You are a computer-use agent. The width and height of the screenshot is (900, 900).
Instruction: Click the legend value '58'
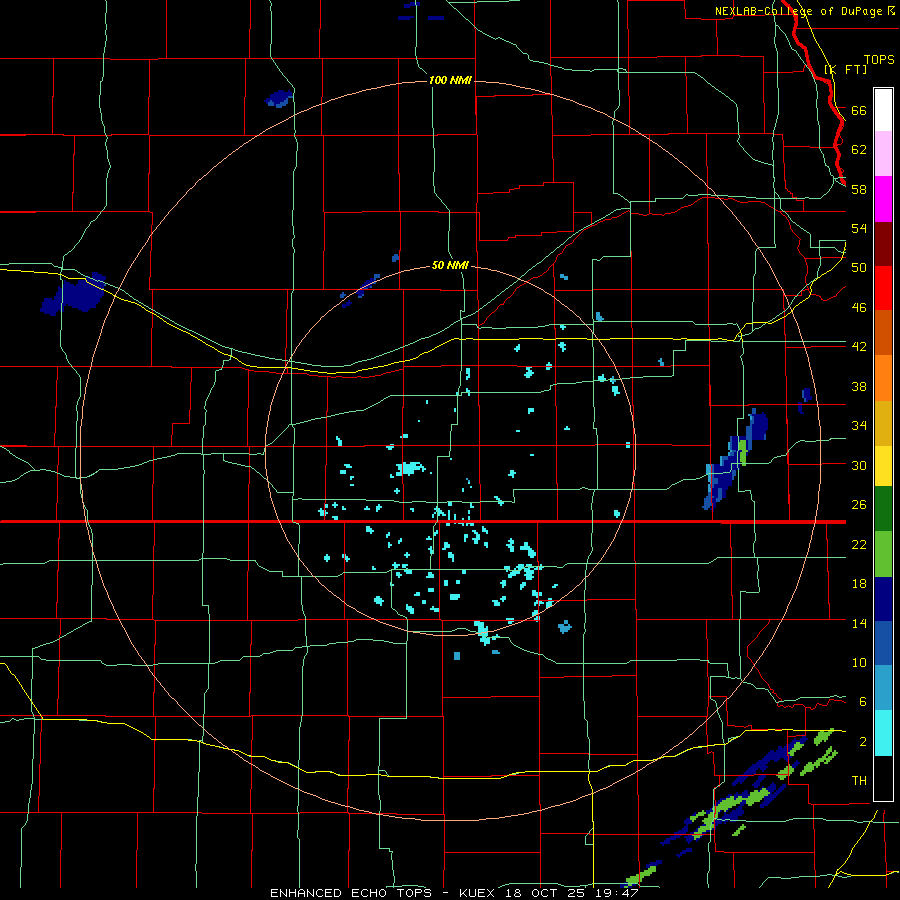pos(859,189)
